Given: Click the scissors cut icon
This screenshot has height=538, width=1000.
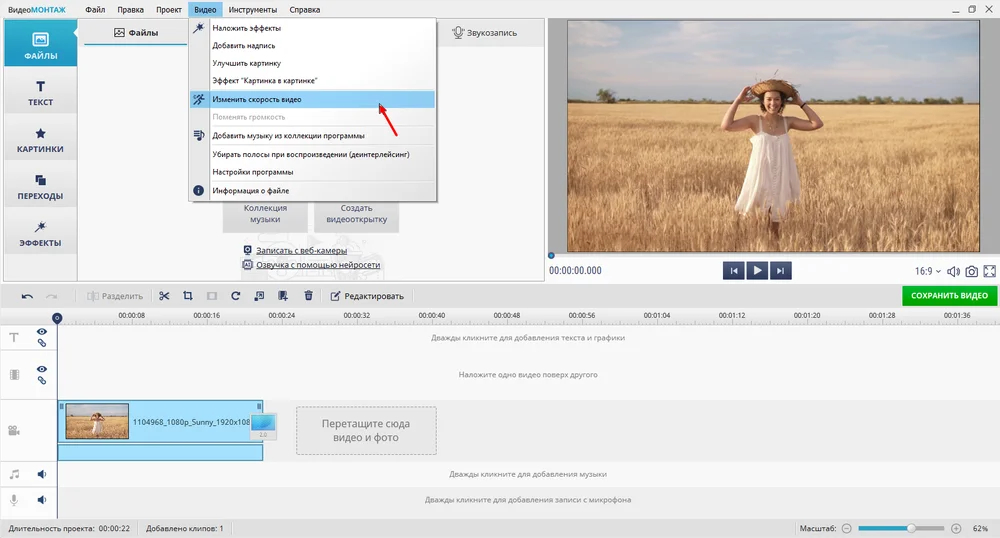Looking at the screenshot, I should pyautogui.click(x=164, y=296).
